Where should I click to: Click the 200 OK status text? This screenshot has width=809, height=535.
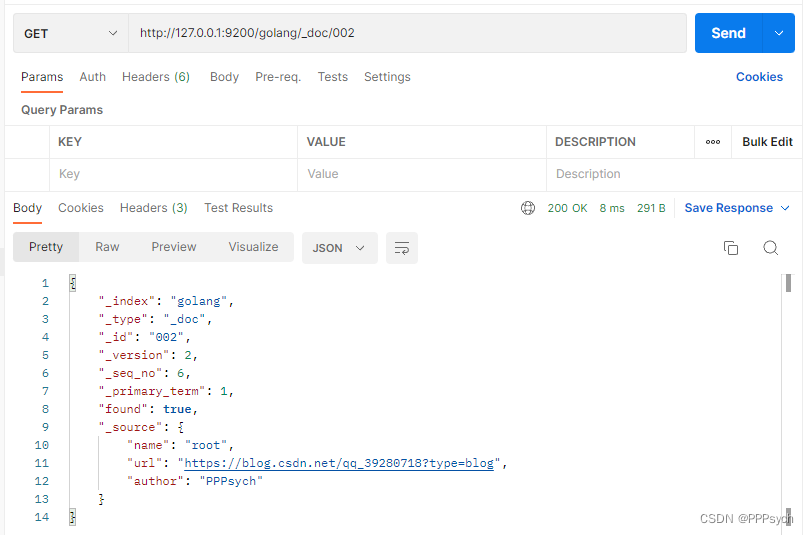[x=567, y=208]
